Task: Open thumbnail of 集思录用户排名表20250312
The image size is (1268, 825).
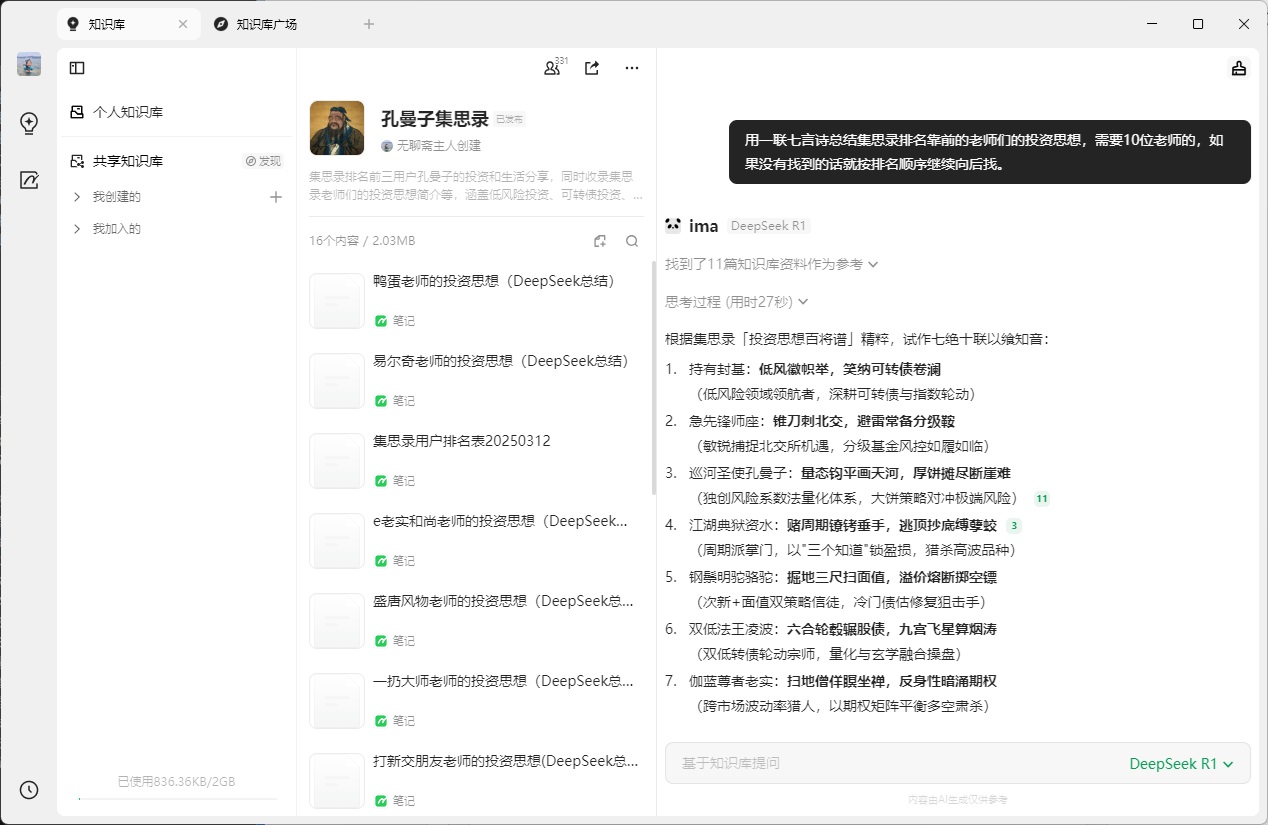Action: tap(337, 461)
